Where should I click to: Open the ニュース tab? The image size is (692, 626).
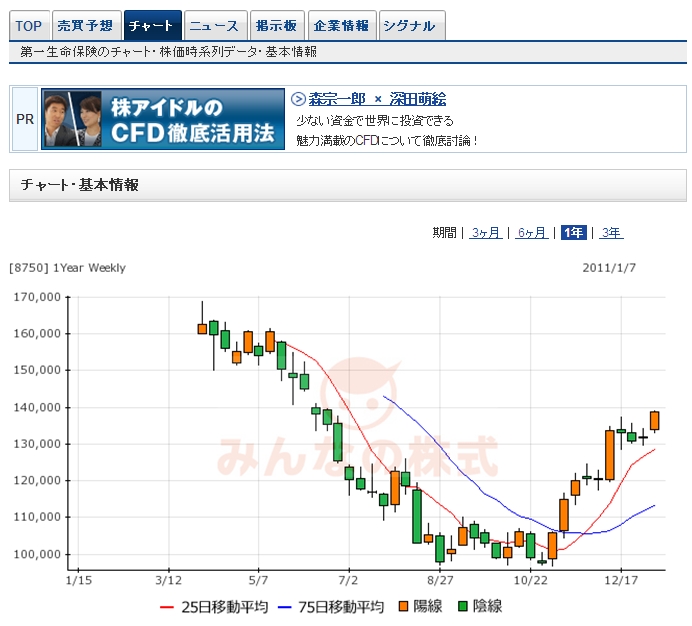[x=215, y=26]
